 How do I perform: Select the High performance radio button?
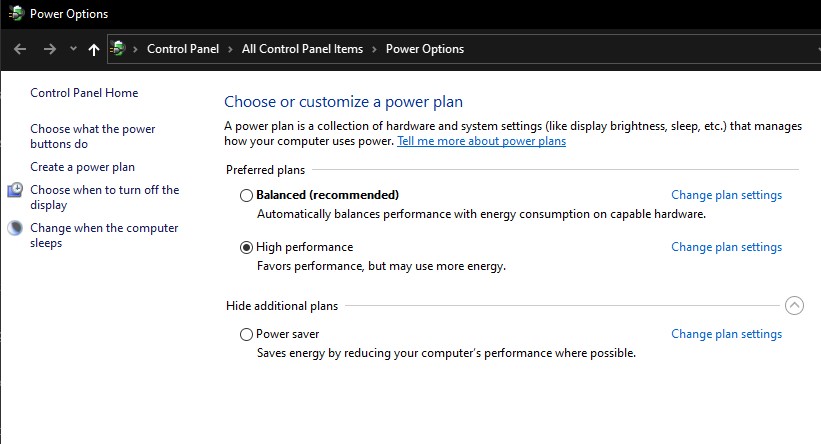(x=246, y=247)
